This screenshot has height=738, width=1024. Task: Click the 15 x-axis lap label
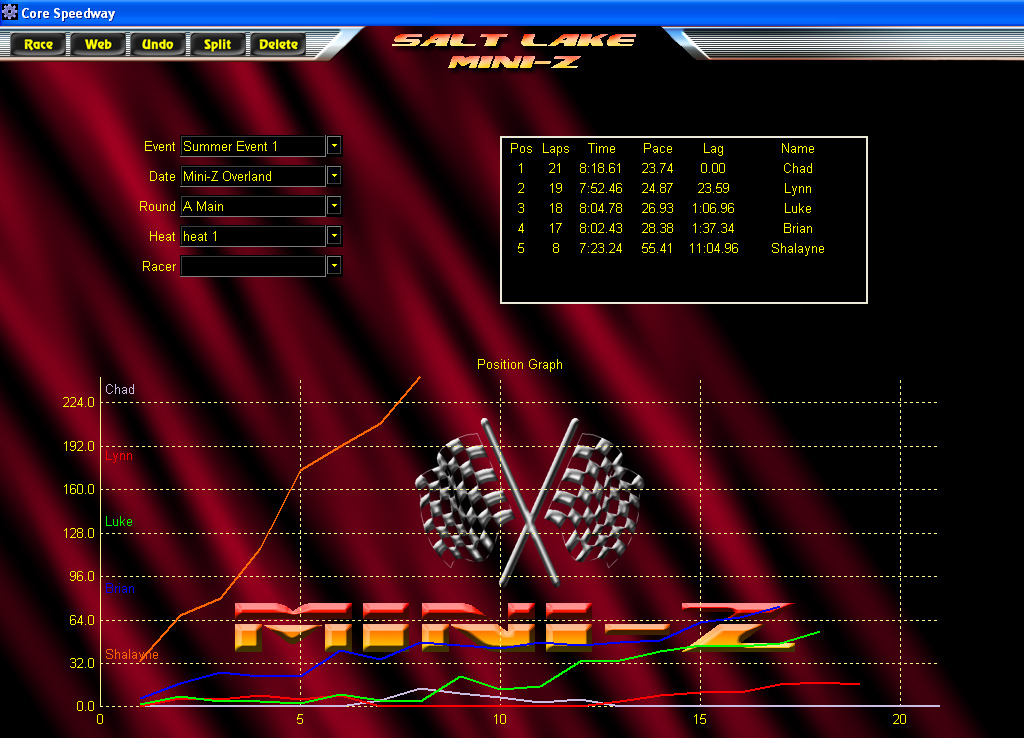700,720
